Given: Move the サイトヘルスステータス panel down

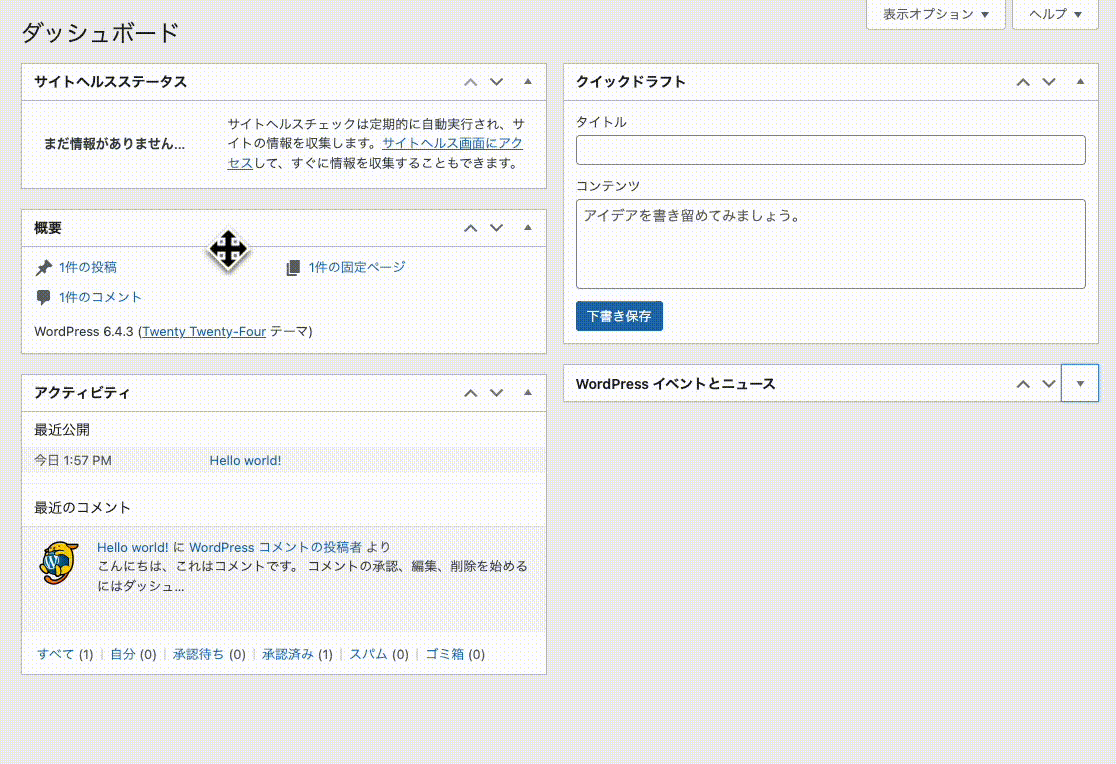Looking at the screenshot, I should coord(496,82).
